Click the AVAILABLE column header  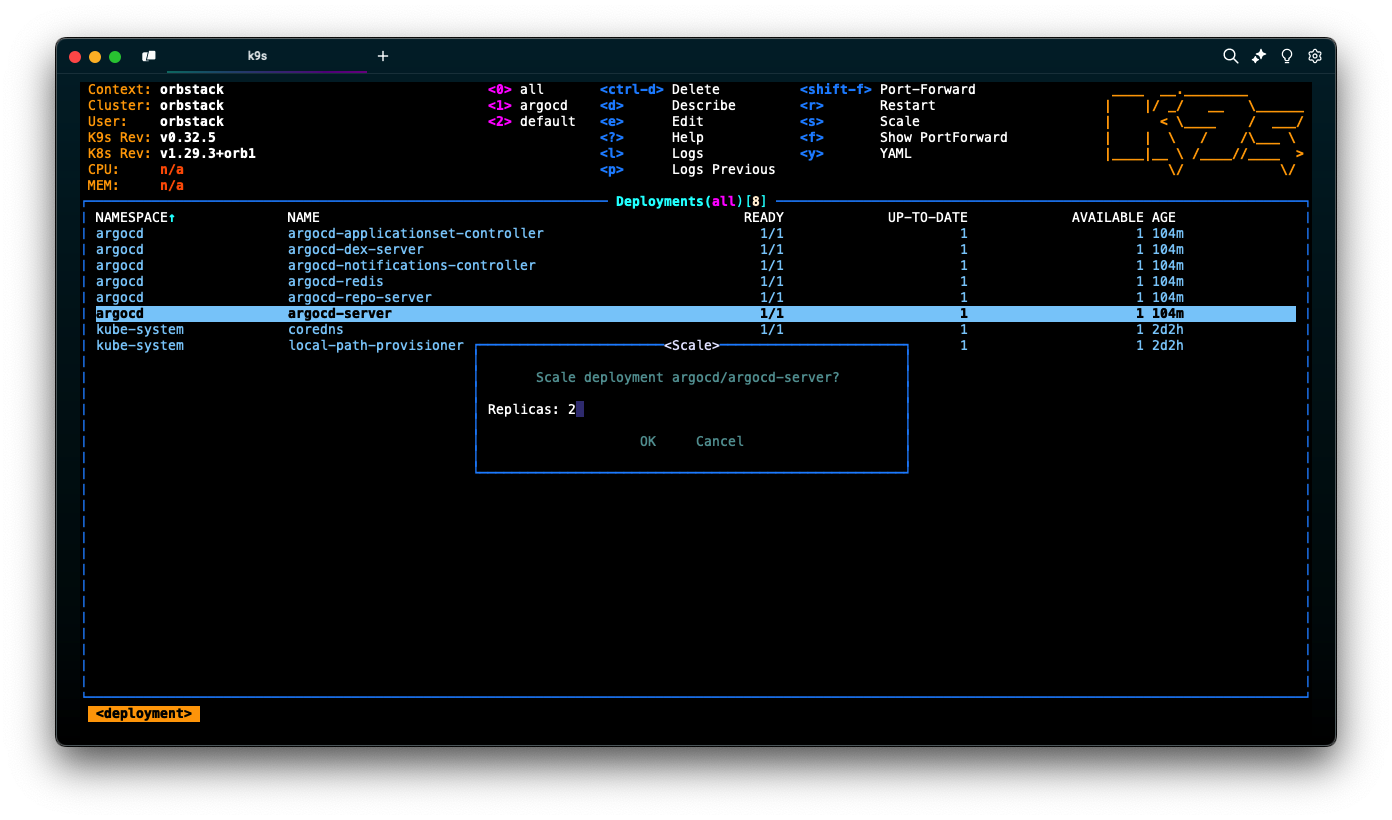[1108, 217]
